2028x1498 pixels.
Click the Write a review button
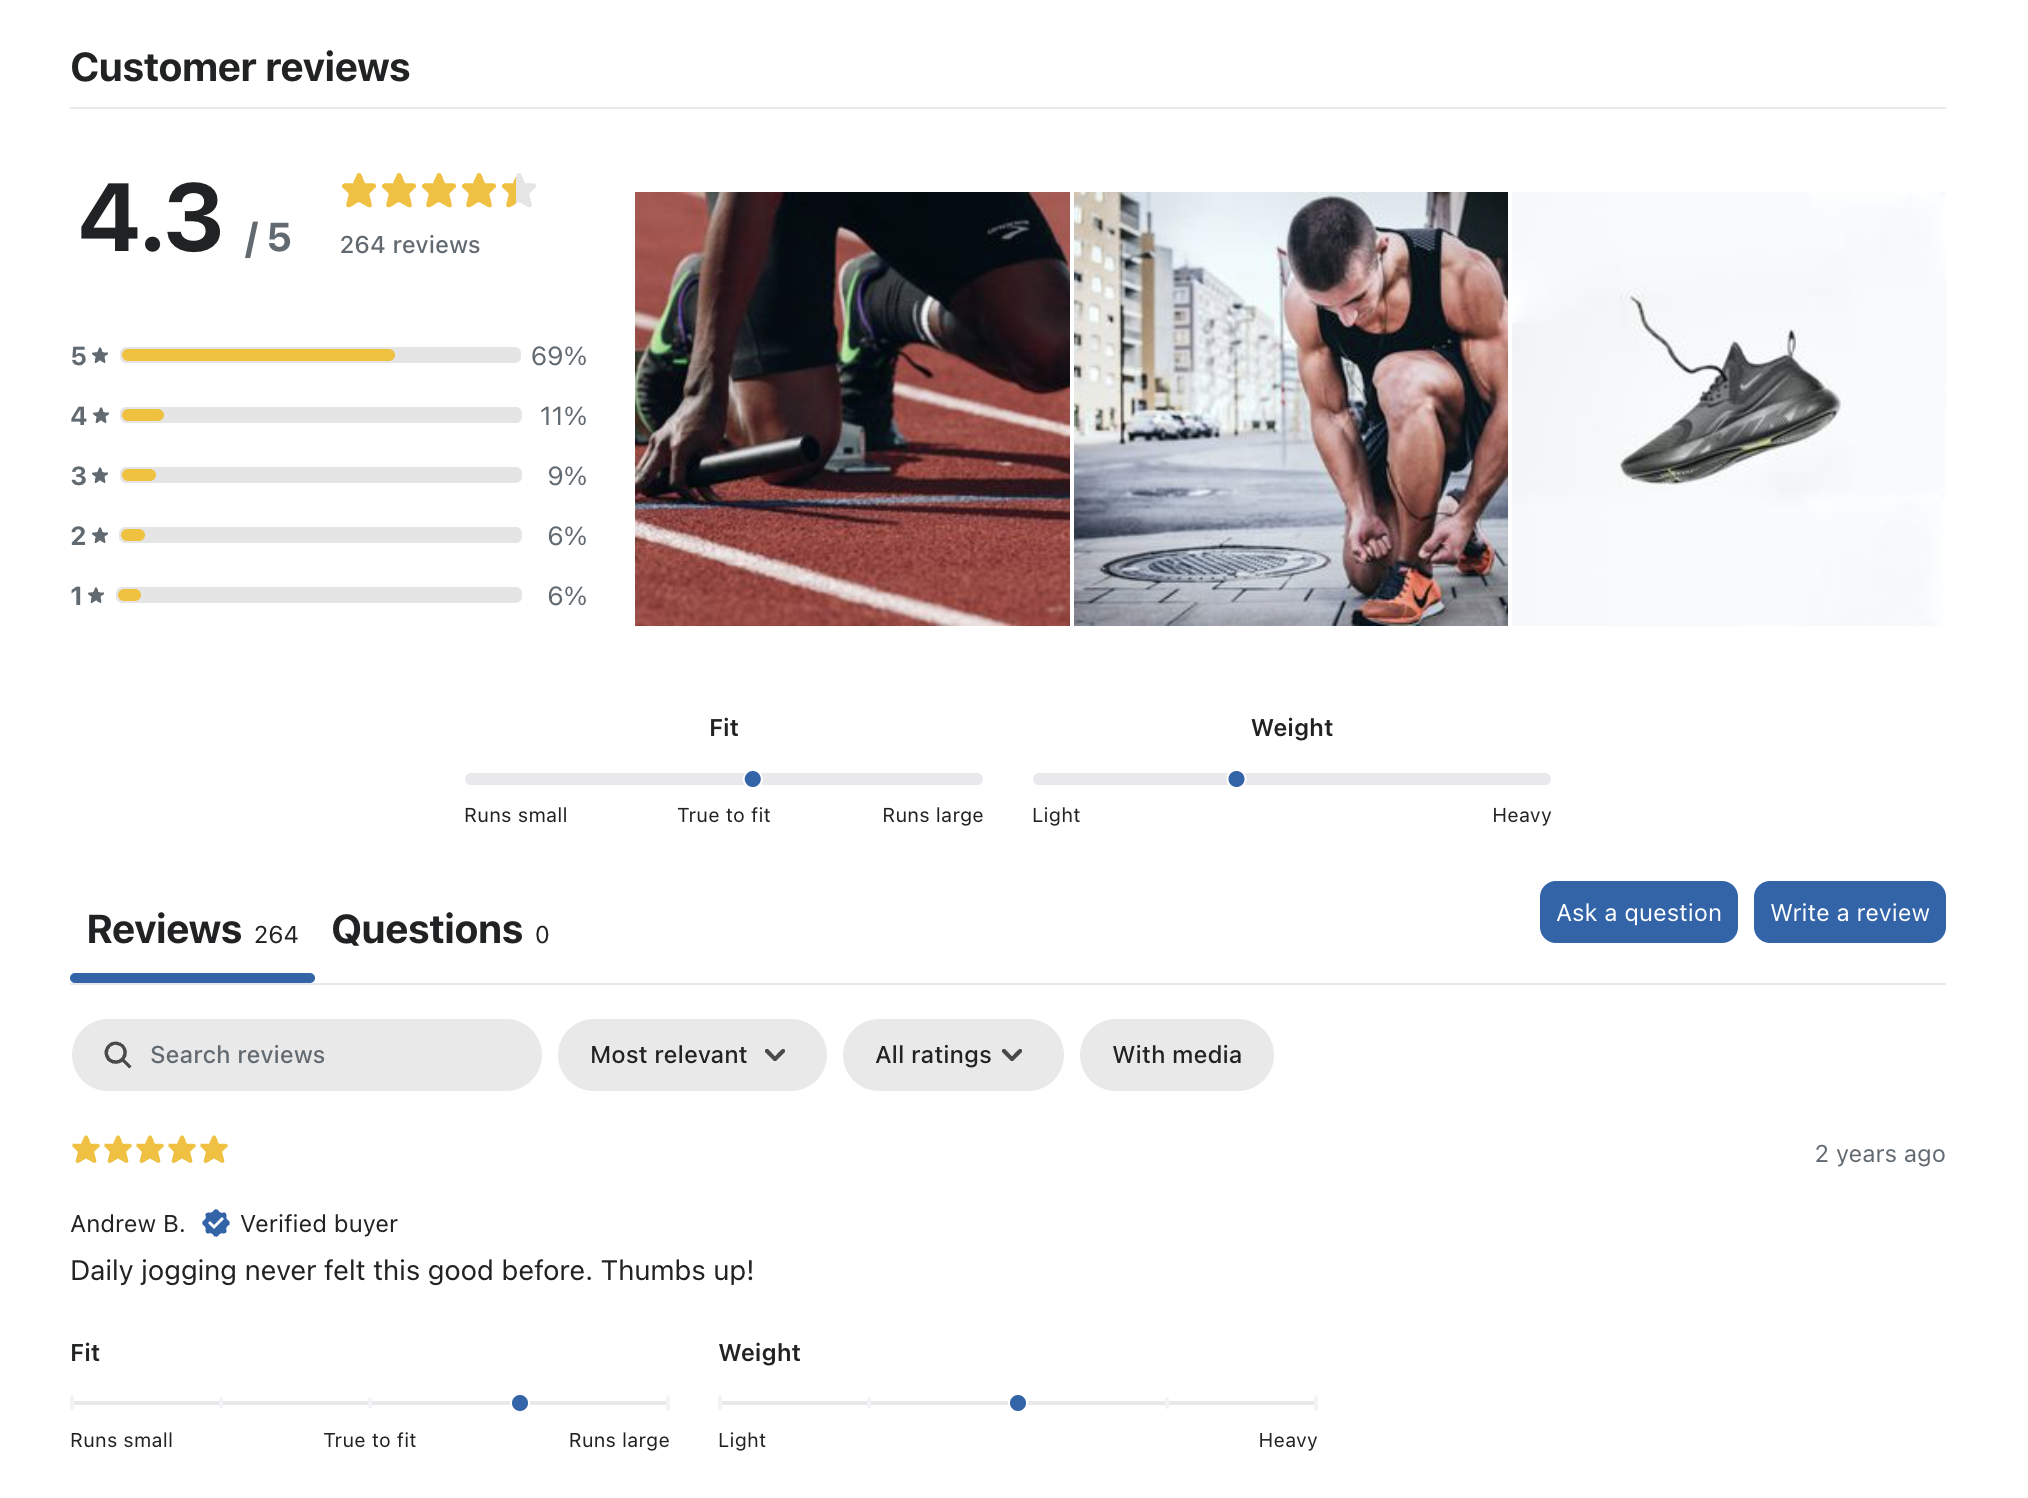pos(1849,912)
